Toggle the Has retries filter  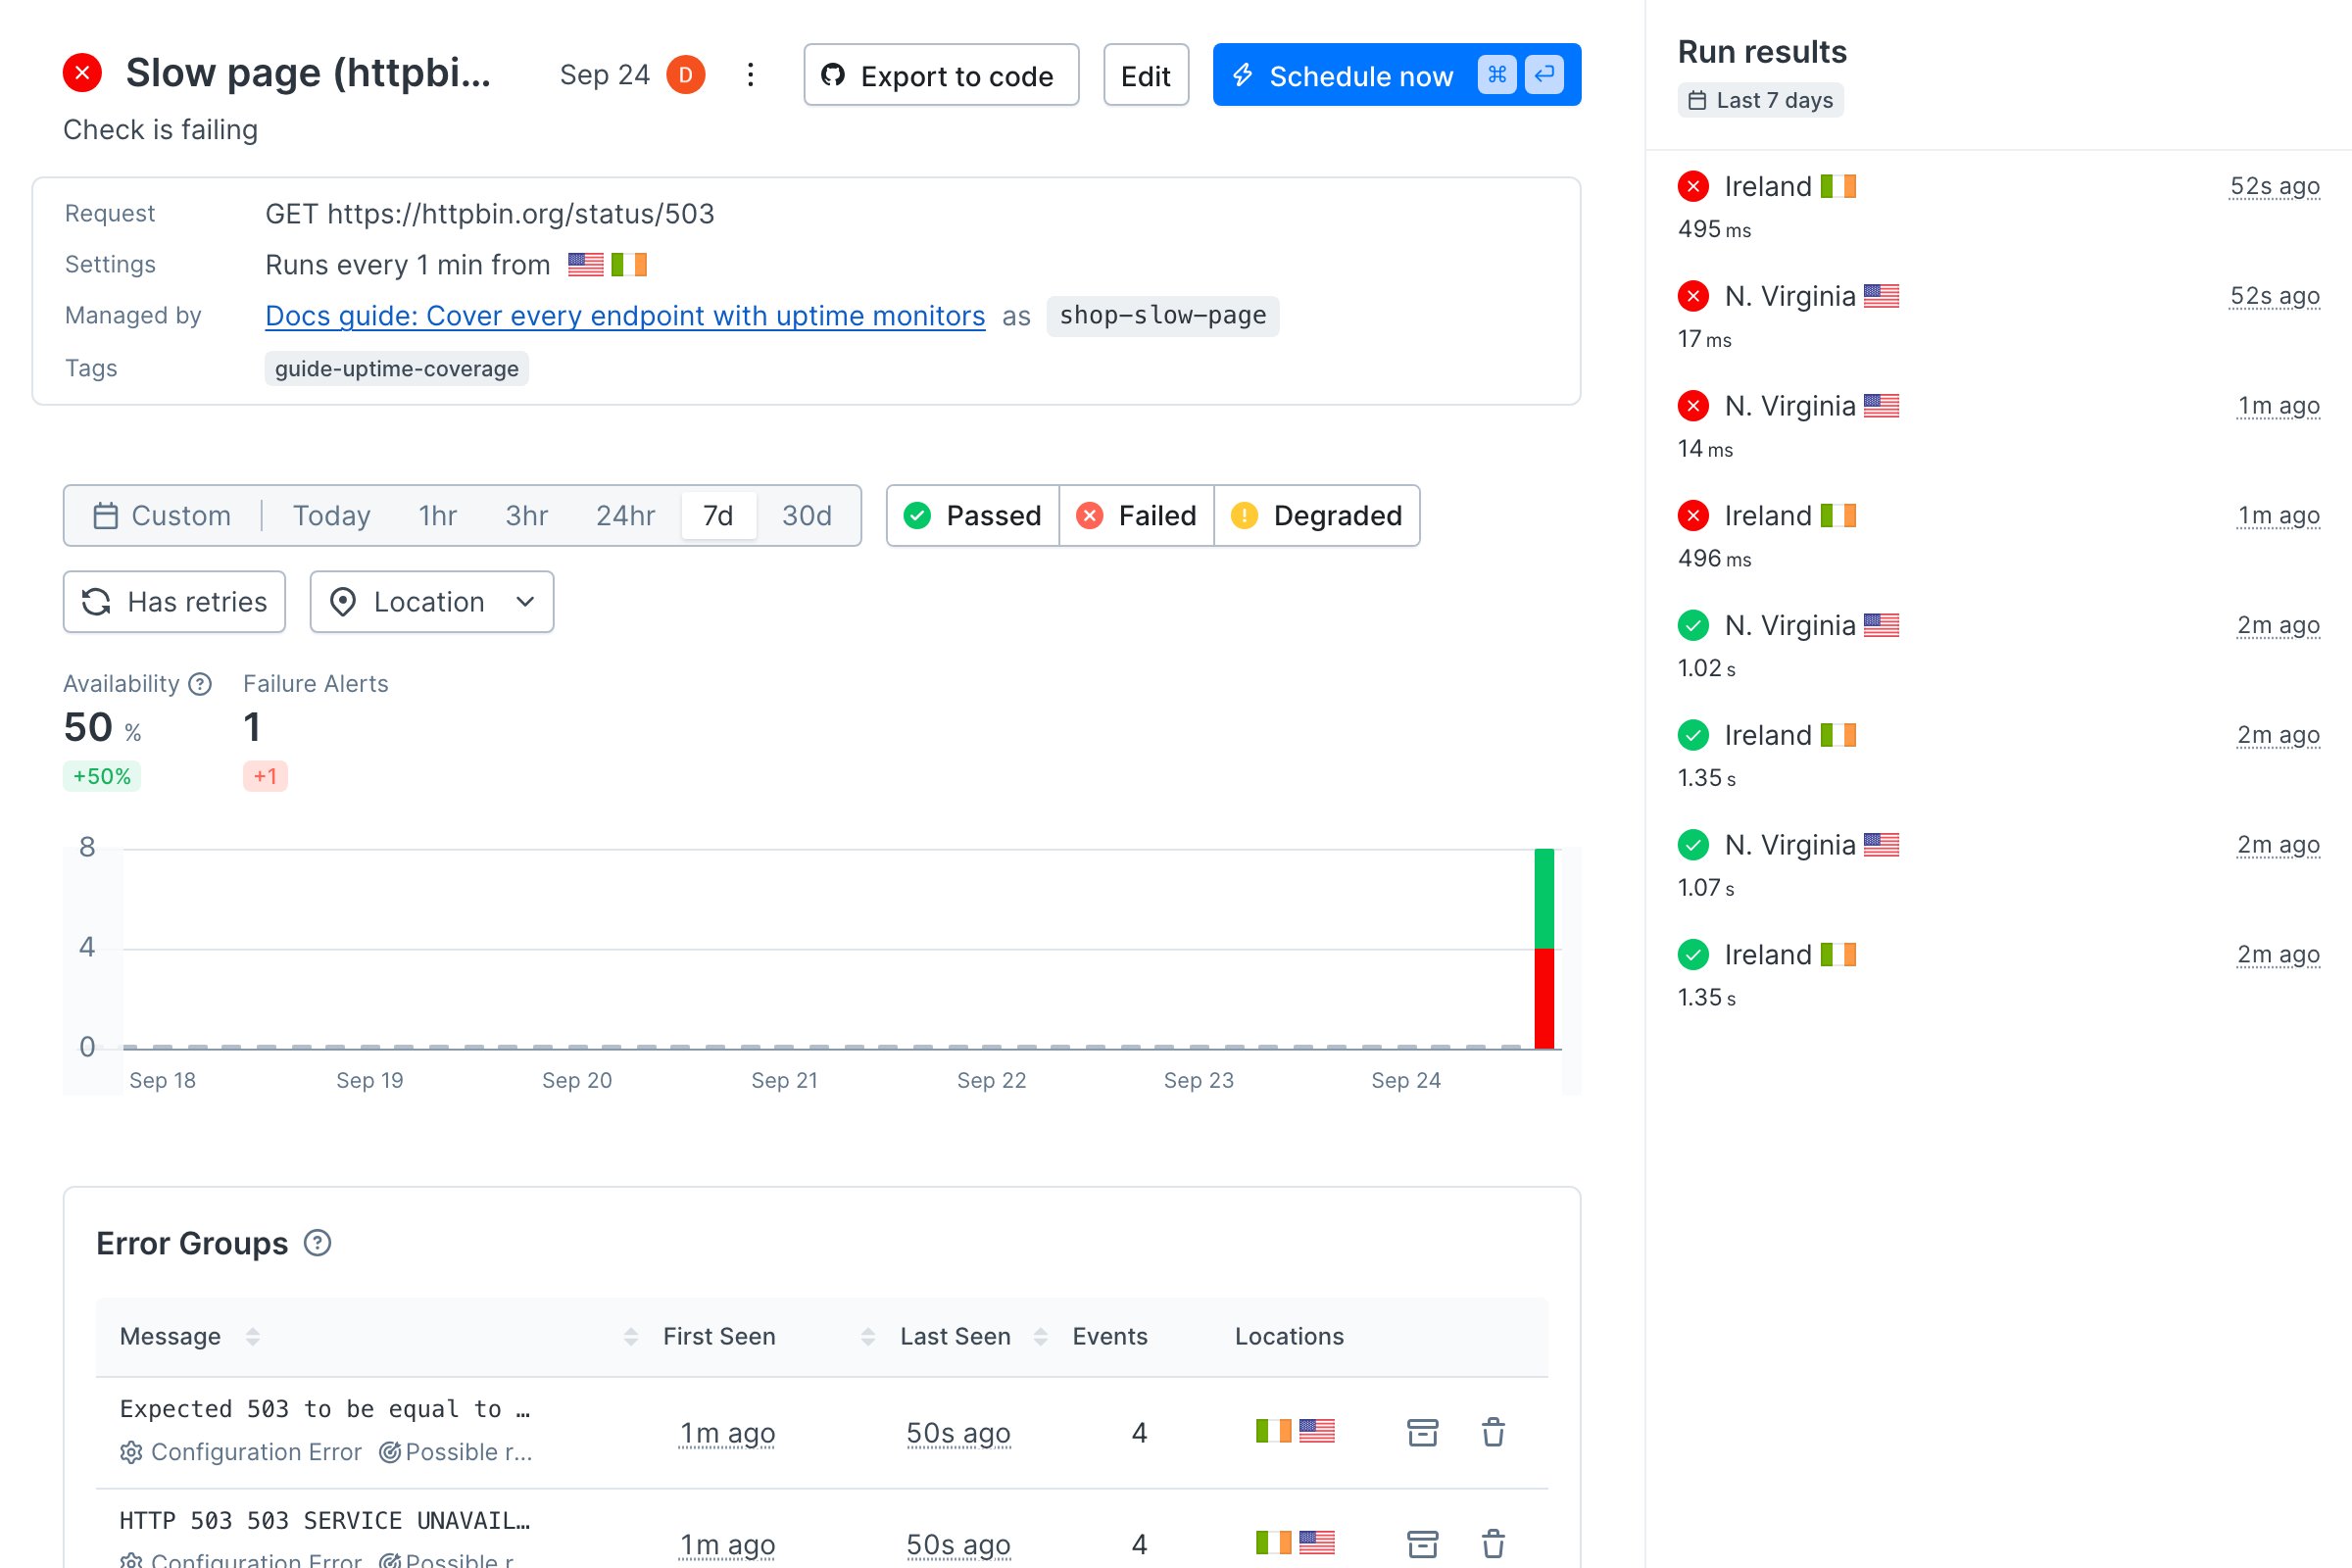174,602
